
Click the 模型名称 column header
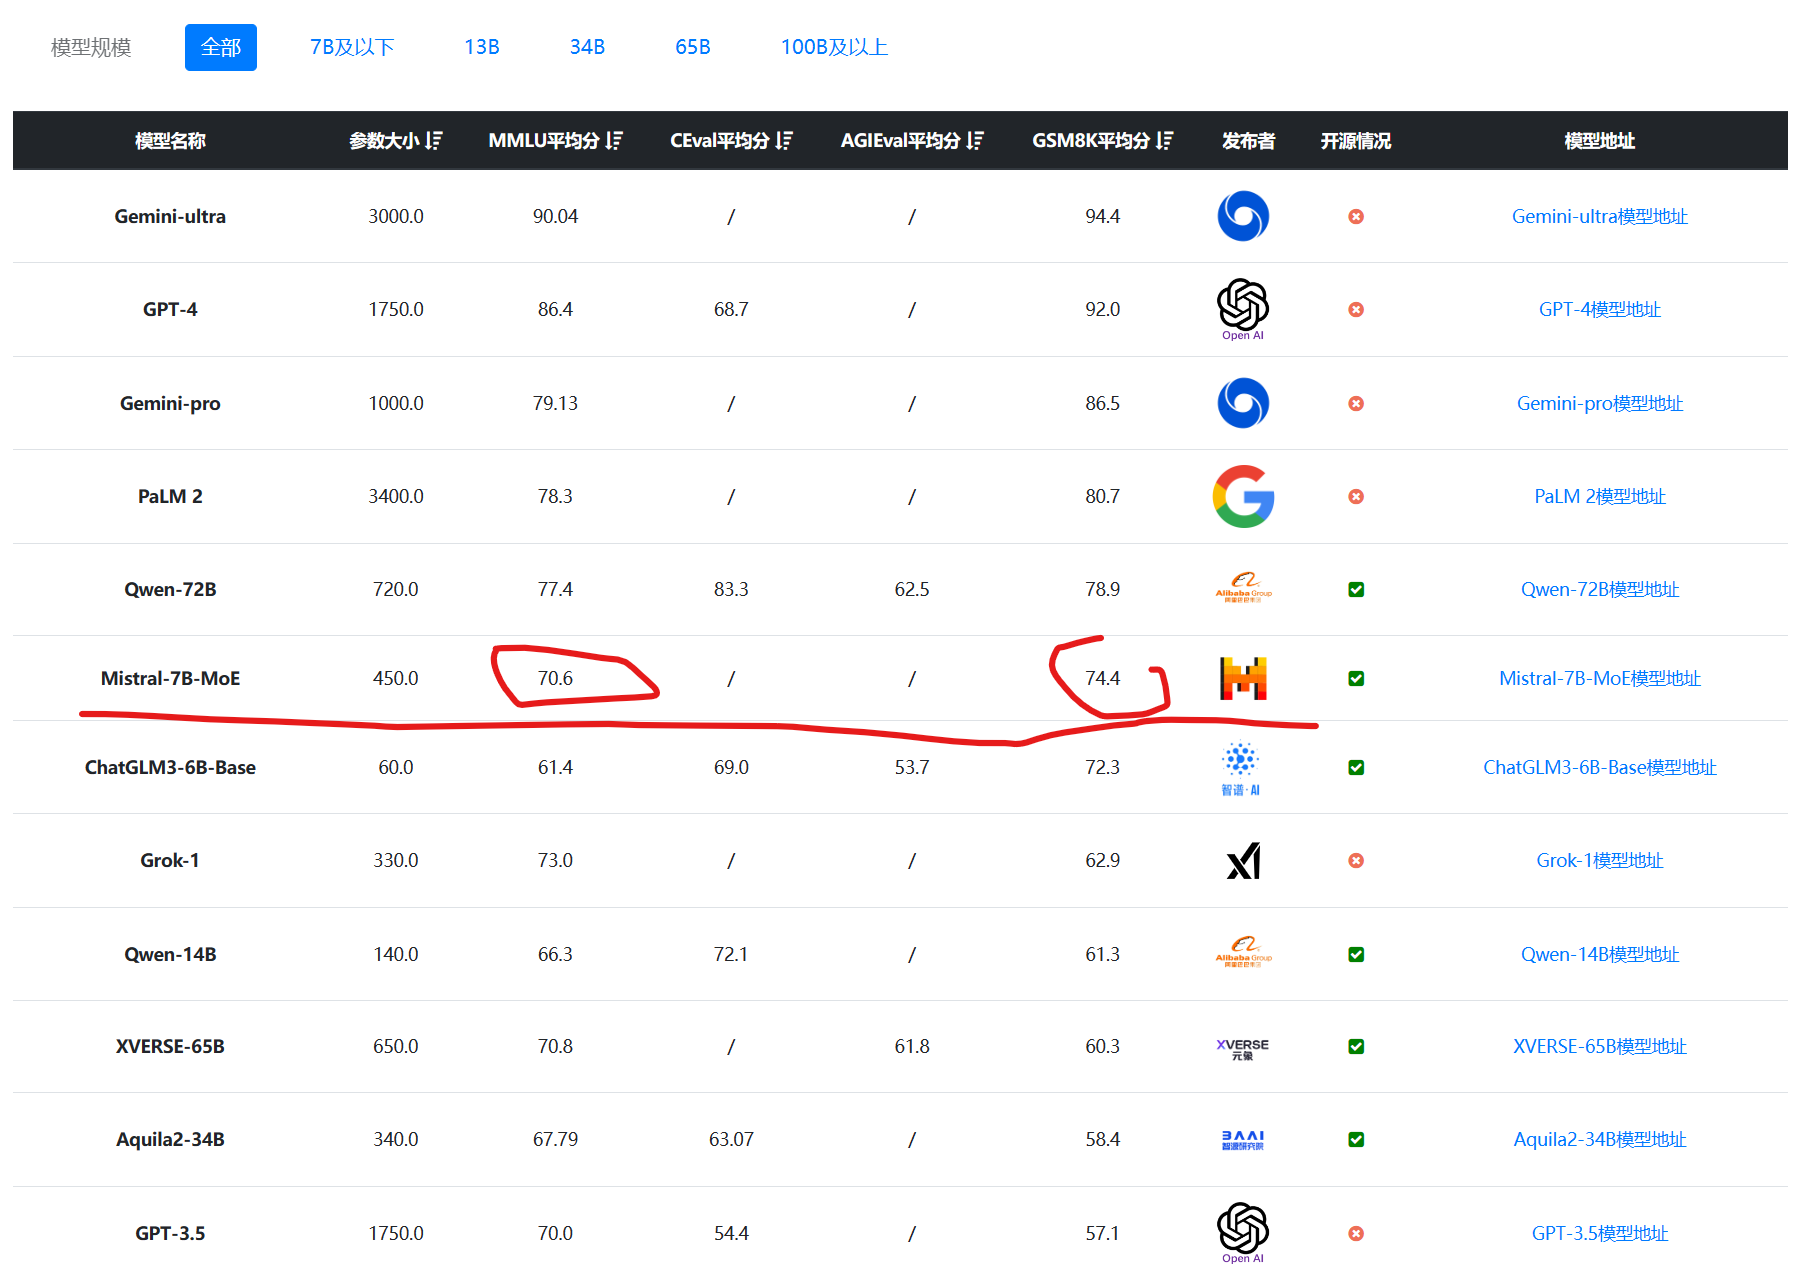170,141
